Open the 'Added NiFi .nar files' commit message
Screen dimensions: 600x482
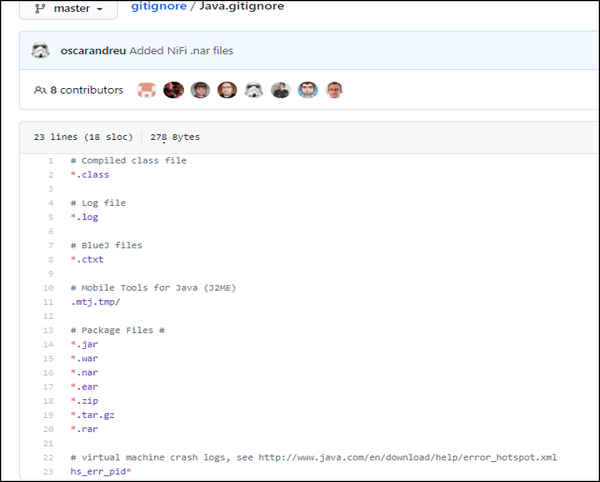pyautogui.click(x=181, y=50)
